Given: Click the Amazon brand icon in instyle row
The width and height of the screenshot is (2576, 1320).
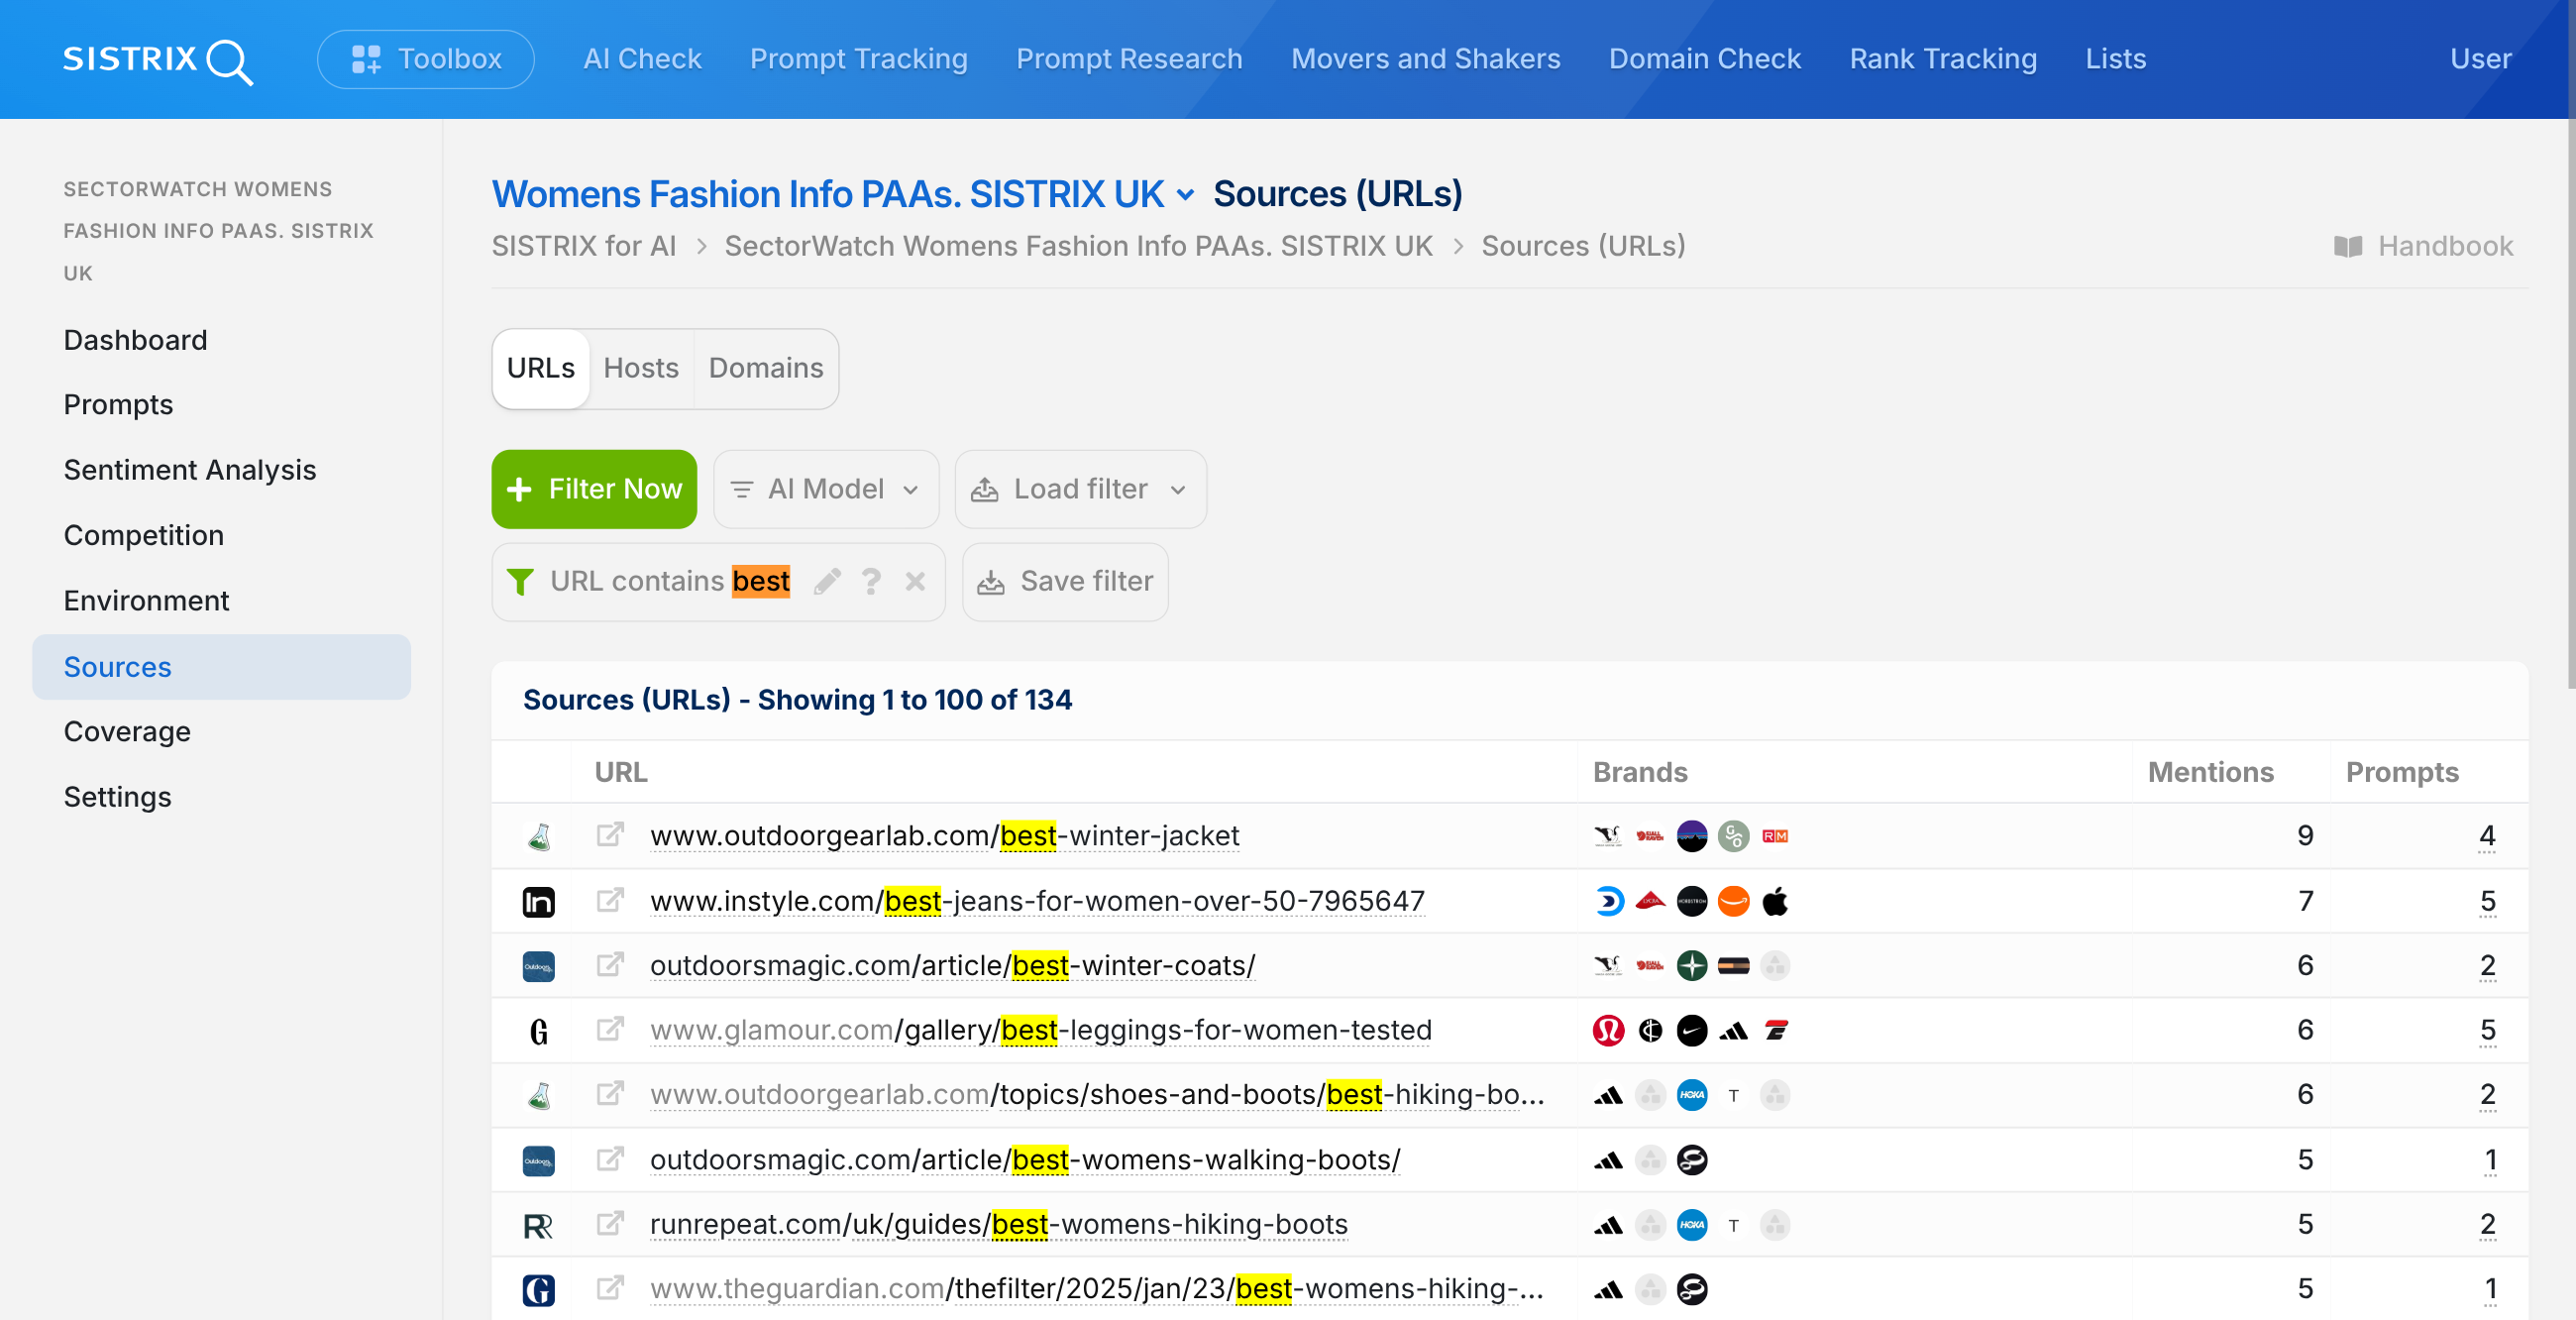Looking at the screenshot, I should coord(1733,901).
